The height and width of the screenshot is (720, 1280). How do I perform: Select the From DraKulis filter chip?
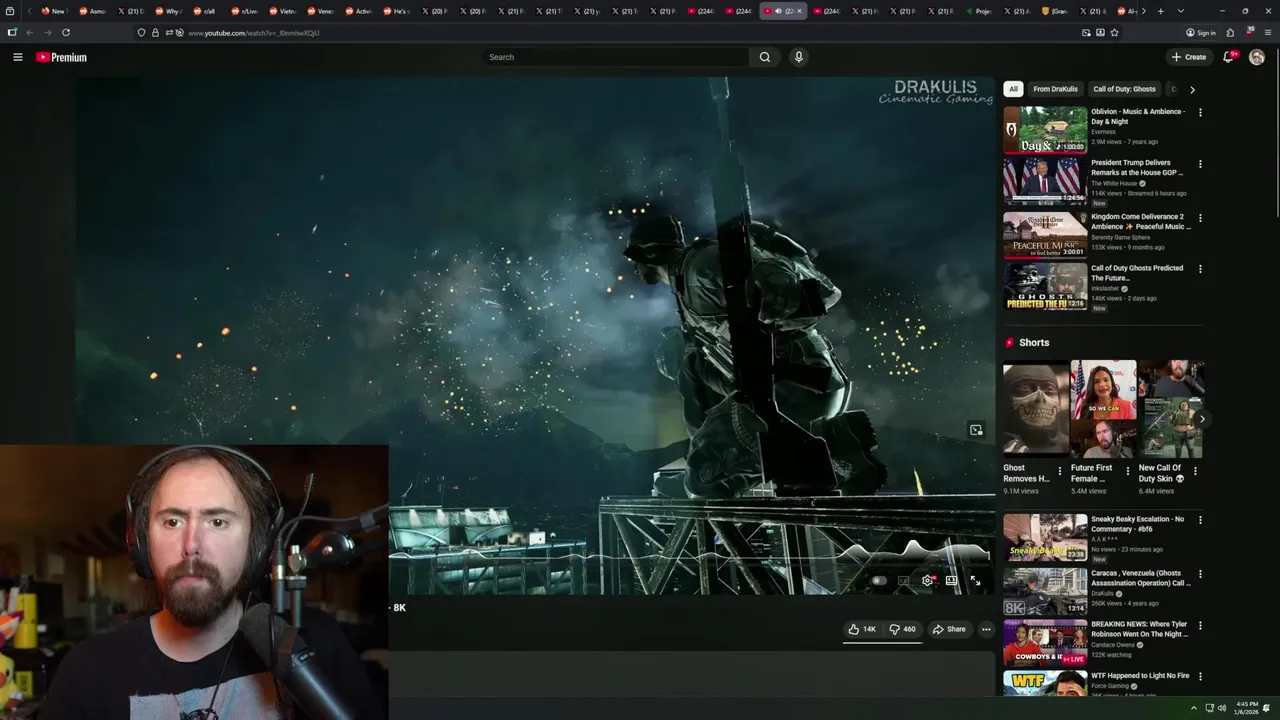pos(1055,89)
